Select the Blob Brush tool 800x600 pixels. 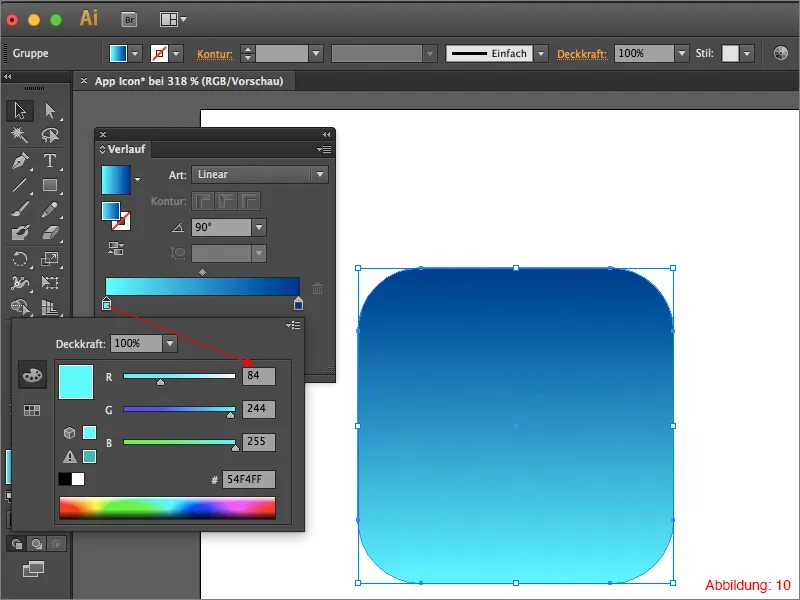pyautogui.click(x=20, y=233)
